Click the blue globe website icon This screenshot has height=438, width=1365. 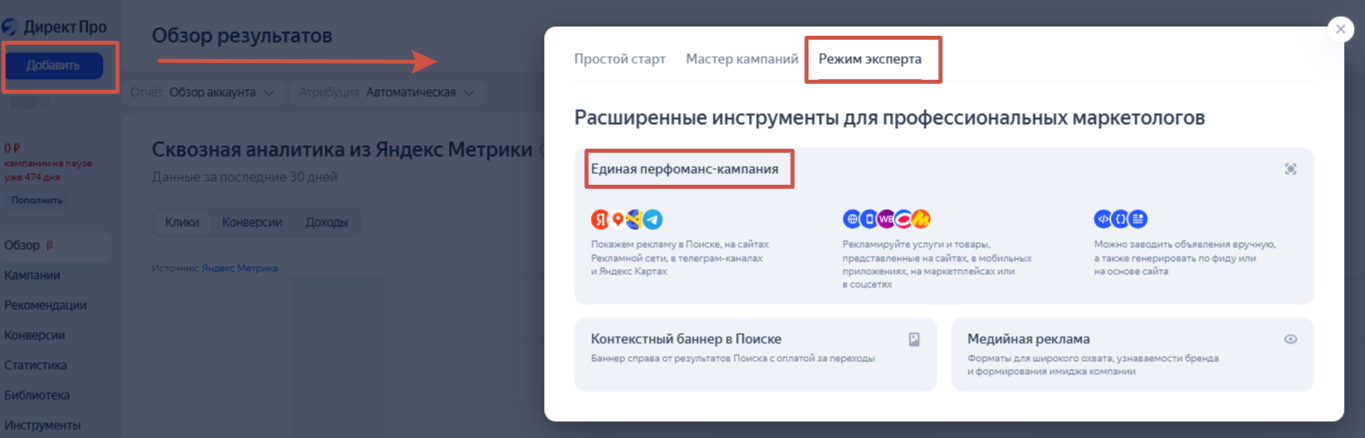(852, 219)
